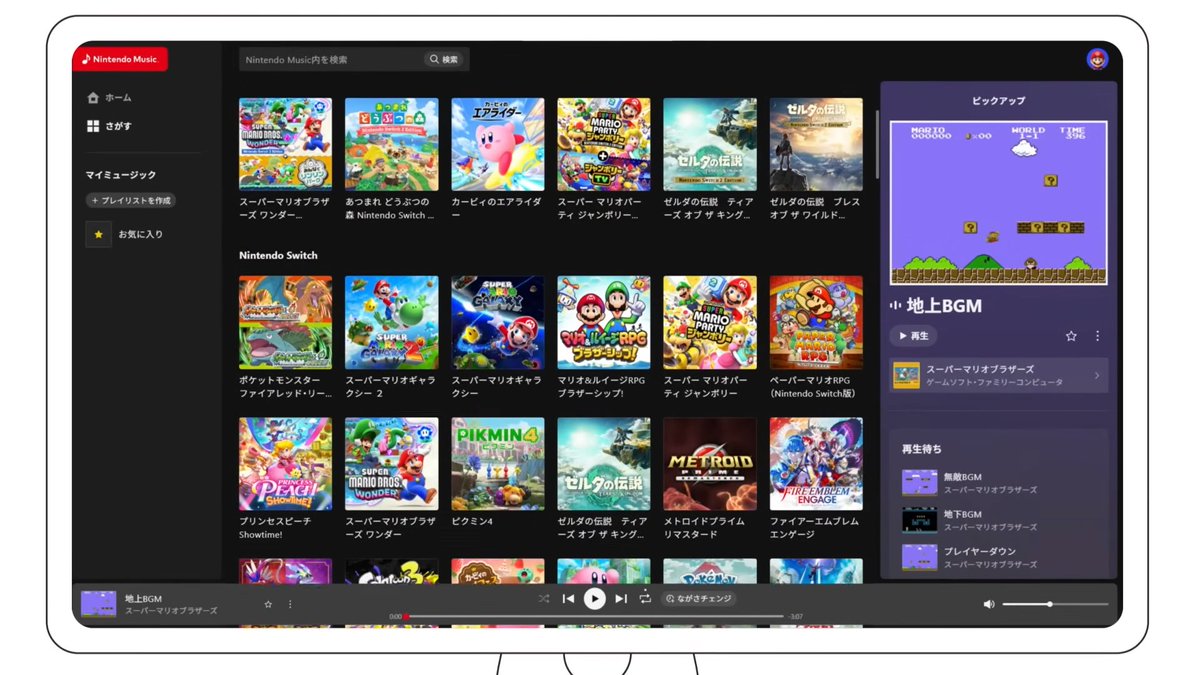The height and width of the screenshot is (675, 1200).
Task: Click the now-playing thumbnail in the player bar
Action: pyautogui.click(x=99, y=604)
